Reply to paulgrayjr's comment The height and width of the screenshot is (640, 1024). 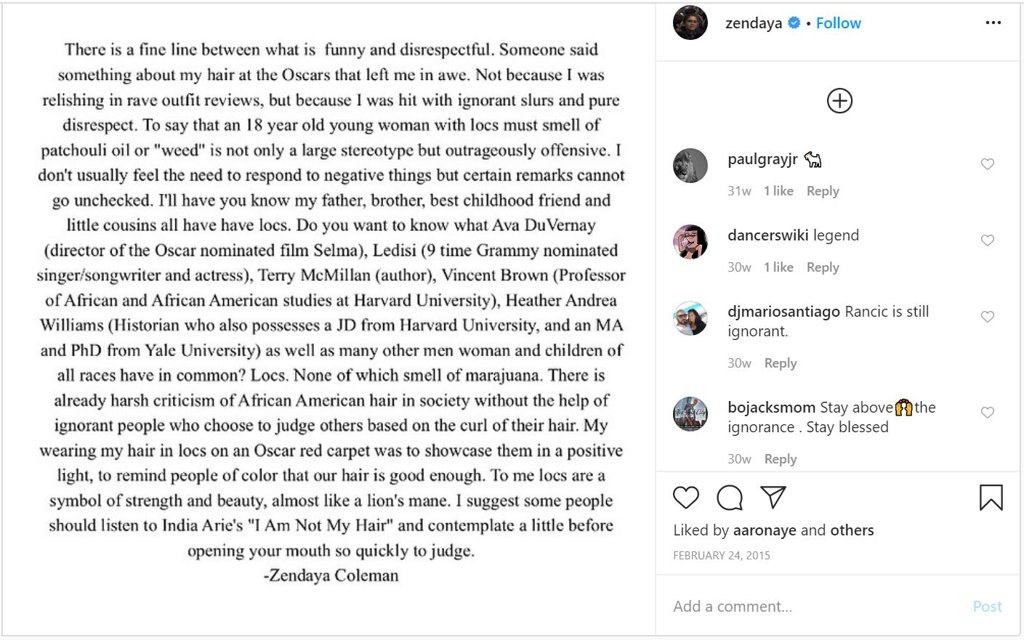pos(822,191)
